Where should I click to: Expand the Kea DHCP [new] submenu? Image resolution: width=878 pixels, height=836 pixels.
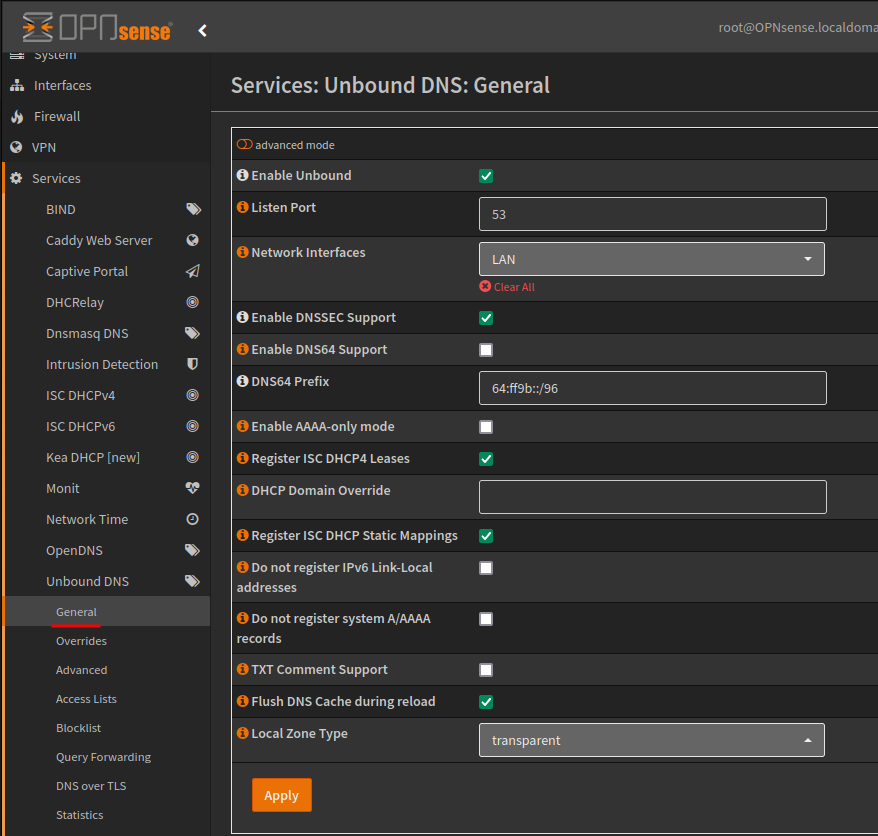coord(106,457)
